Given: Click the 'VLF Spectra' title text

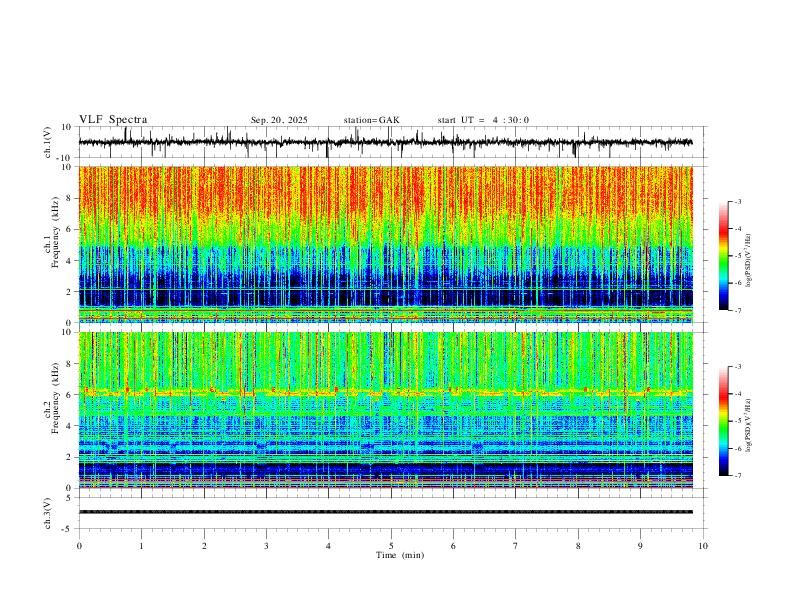Looking at the screenshot, I should pos(113,120).
